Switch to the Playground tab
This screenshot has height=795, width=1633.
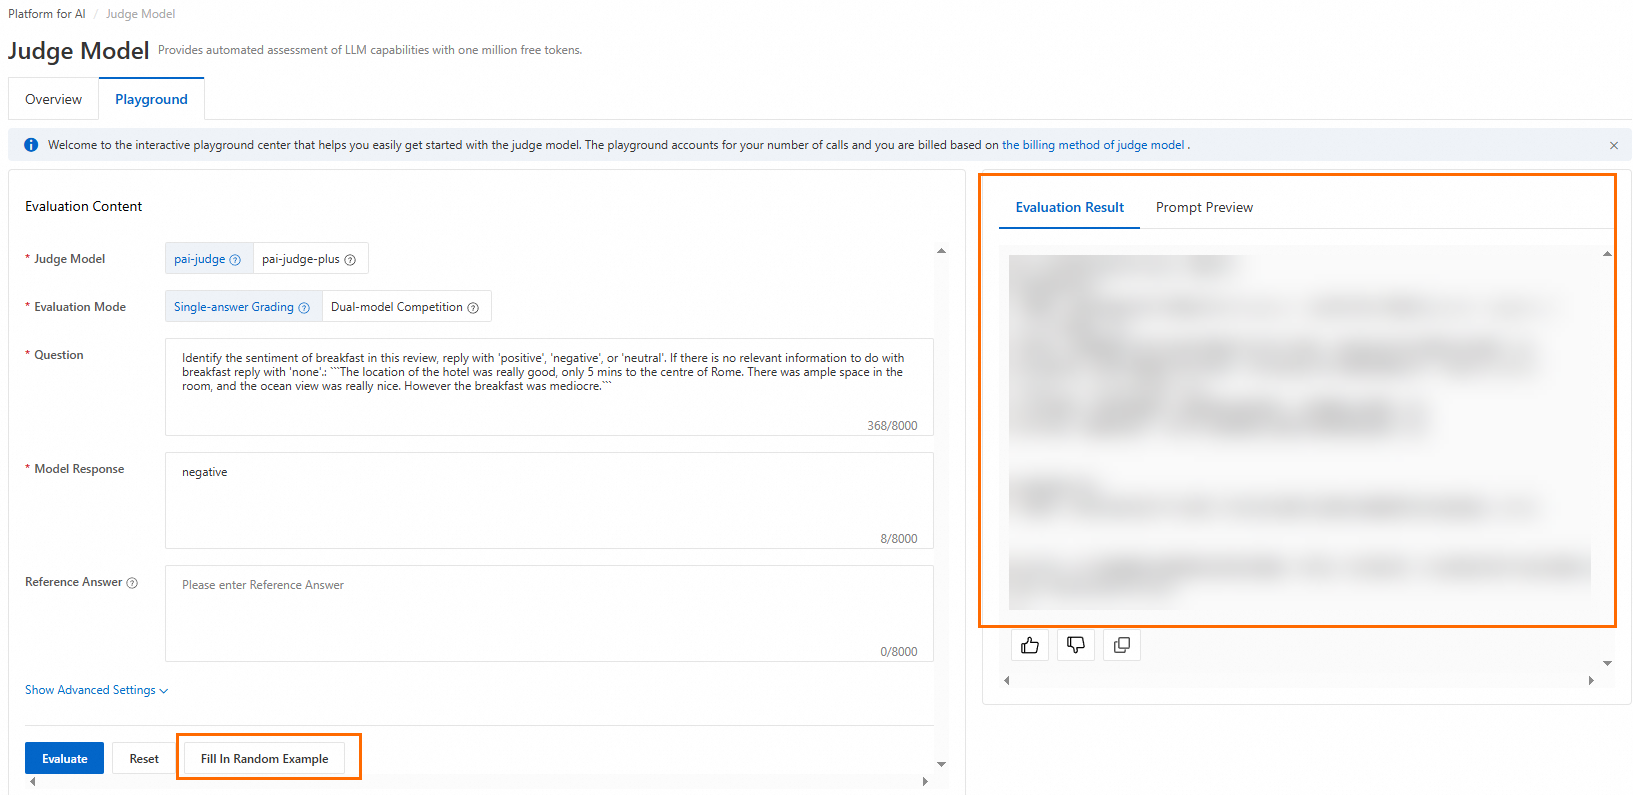pos(151,99)
